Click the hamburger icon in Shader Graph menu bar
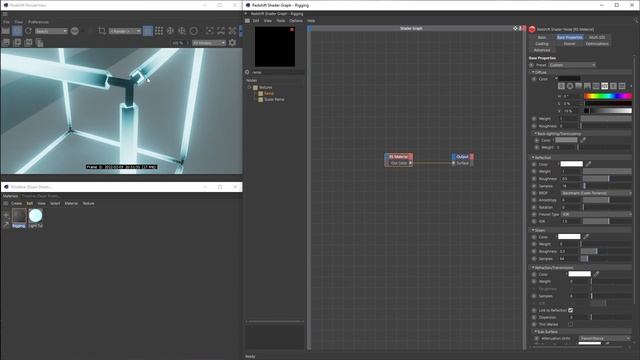Viewport: 640px width, 360px height. click(247, 21)
